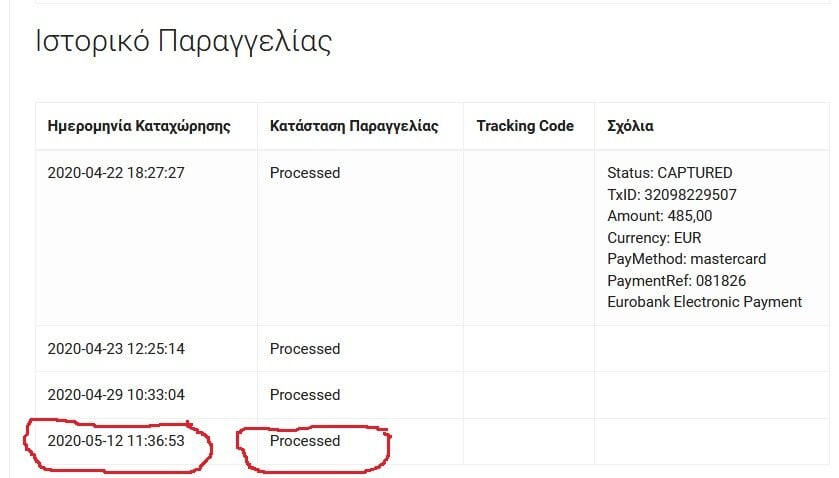
Task: Click the Tracking Code column header
Action: (x=525, y=126)
